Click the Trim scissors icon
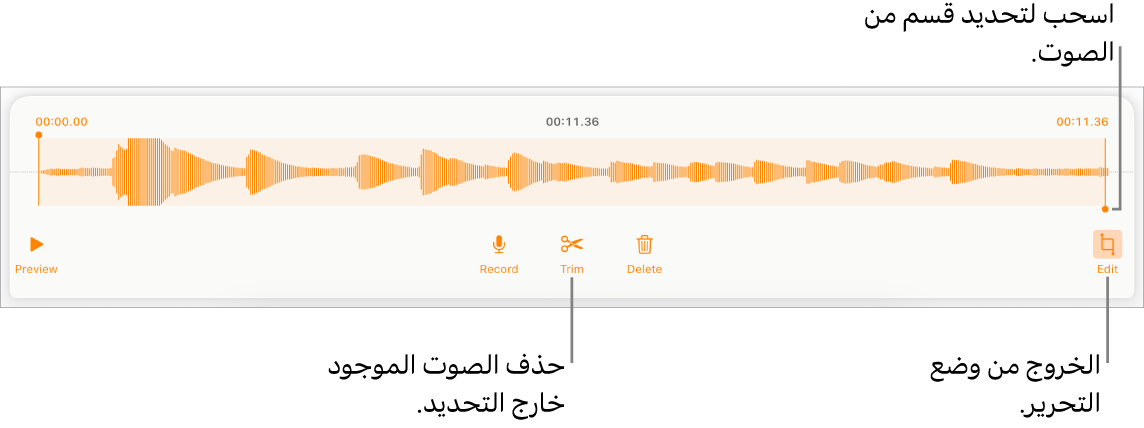 (x=572, y=244)
